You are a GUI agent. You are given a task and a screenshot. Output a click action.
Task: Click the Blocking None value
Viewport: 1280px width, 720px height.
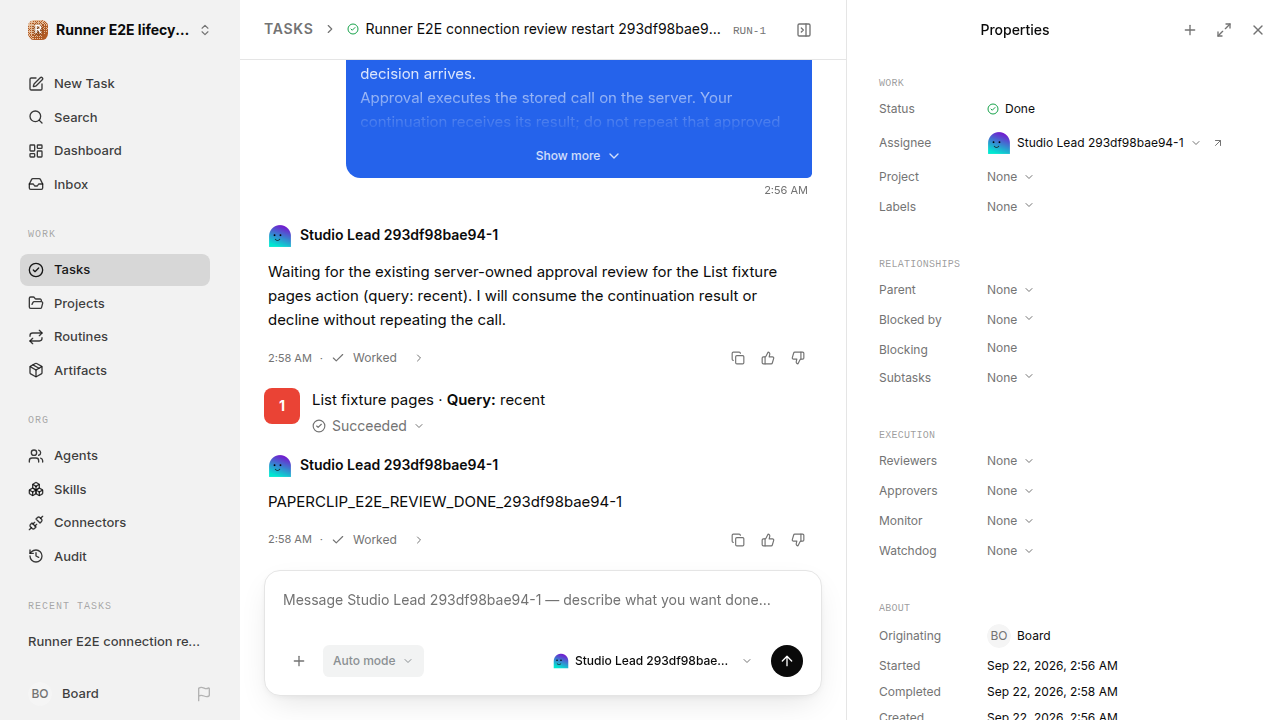pos(1002,348)
